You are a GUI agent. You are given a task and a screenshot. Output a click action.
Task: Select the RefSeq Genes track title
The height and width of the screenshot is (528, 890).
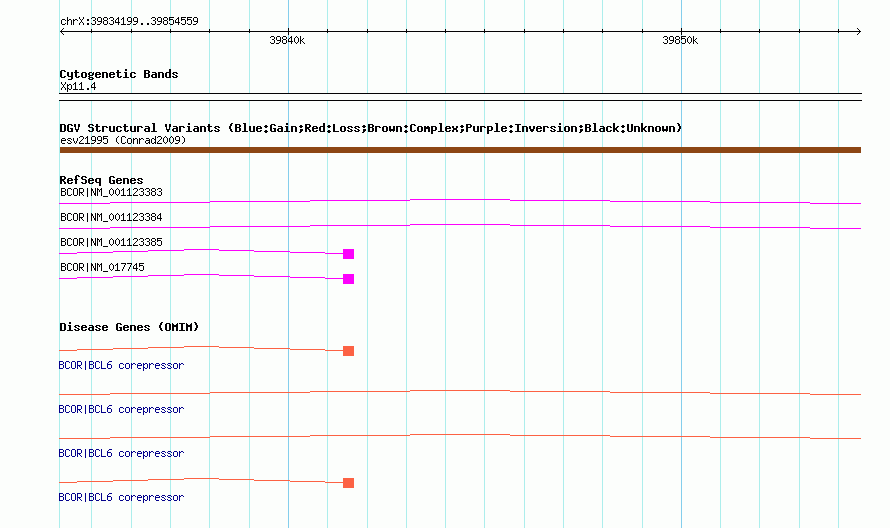coord(101,180)
